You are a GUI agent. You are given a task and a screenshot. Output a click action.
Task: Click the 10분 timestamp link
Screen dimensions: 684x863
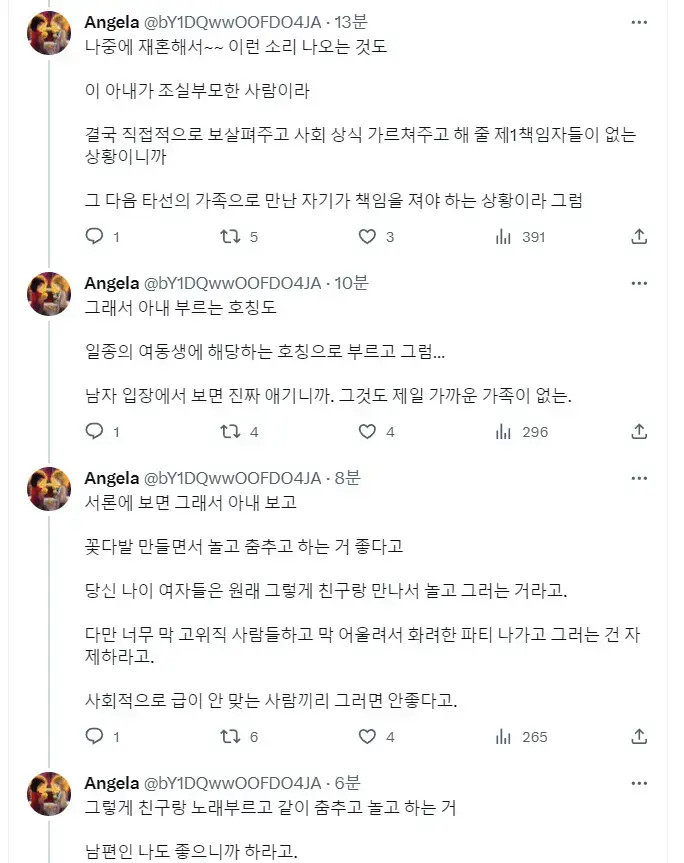350,282
